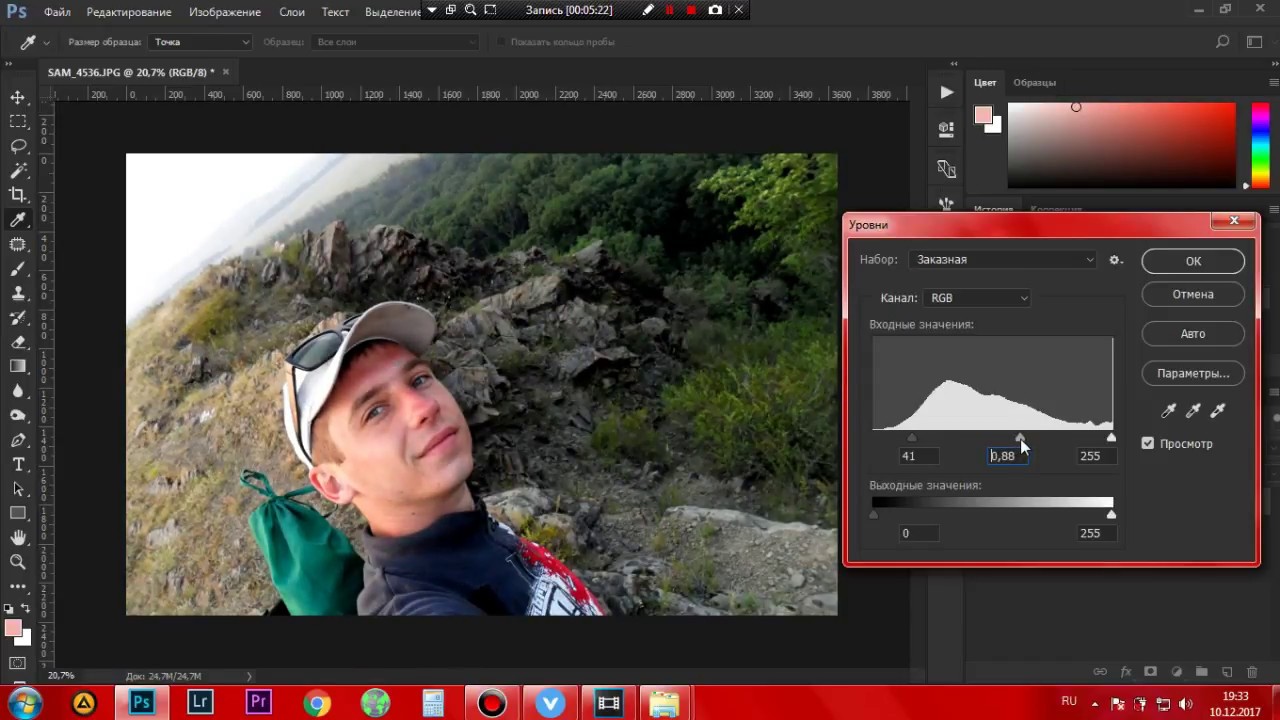Image resolution: width=1280 pixels, height=720 pixels.
Task: Uncheck the Просмотр preview checkbox
Action: (x=1148, y=443)
